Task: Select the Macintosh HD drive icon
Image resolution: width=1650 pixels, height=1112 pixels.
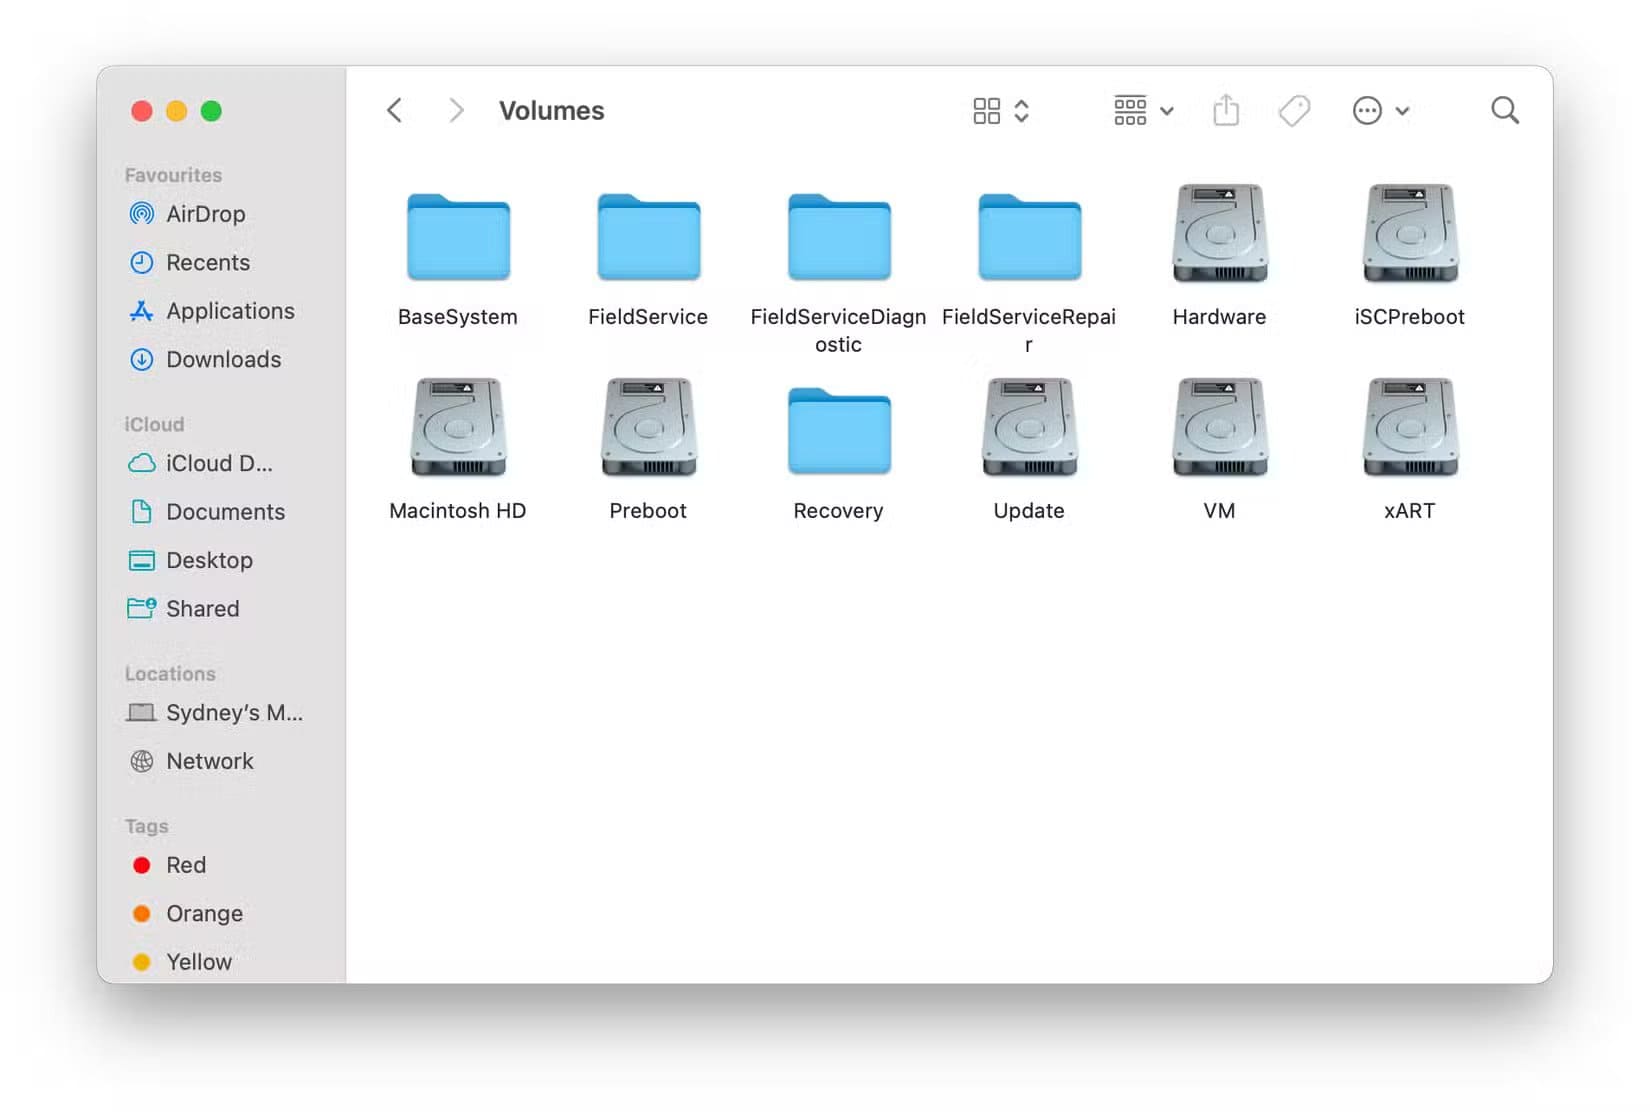Action: [x=458, y=428]
